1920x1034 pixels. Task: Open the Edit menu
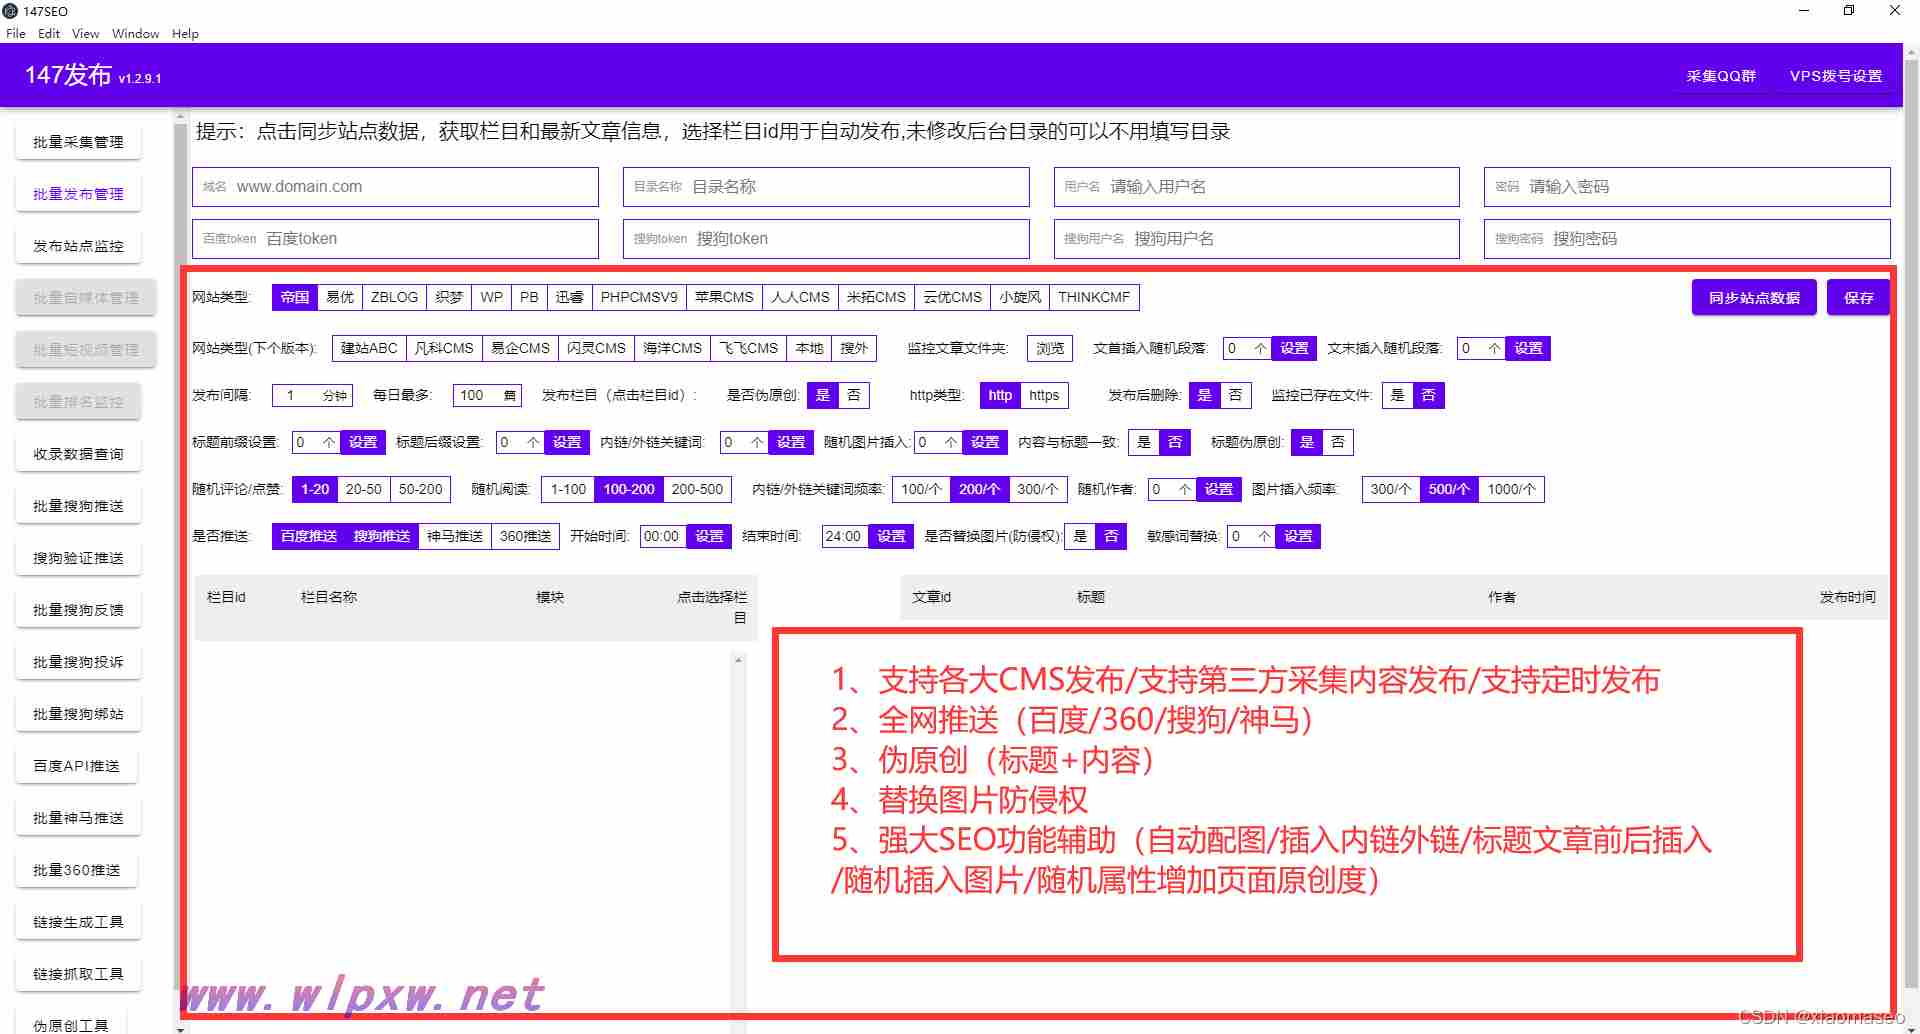[x=49, y=33]
